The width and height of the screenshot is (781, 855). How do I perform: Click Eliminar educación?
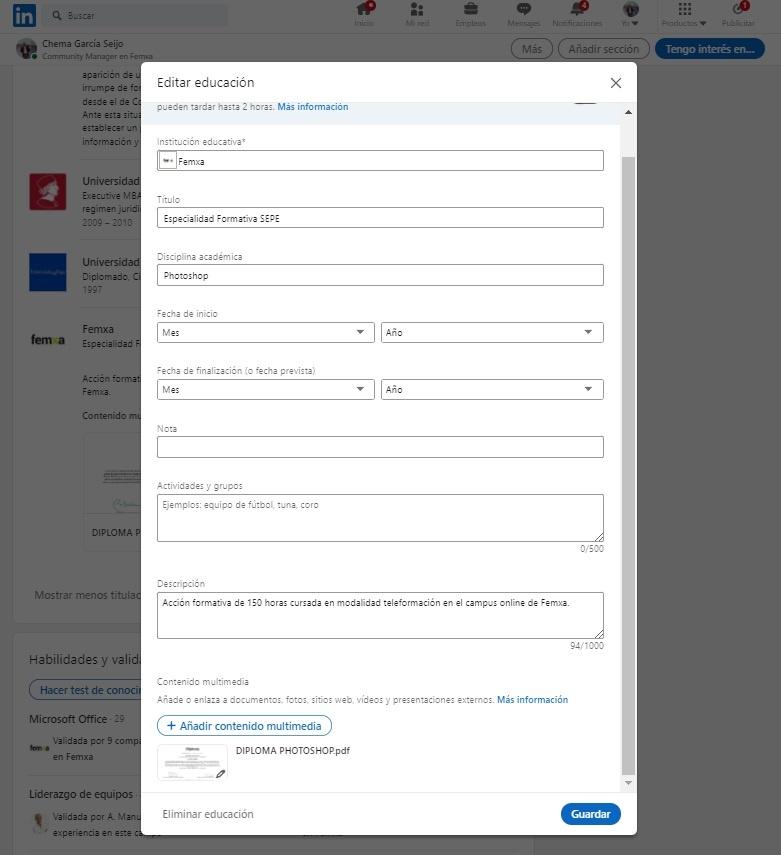[208, 814]
